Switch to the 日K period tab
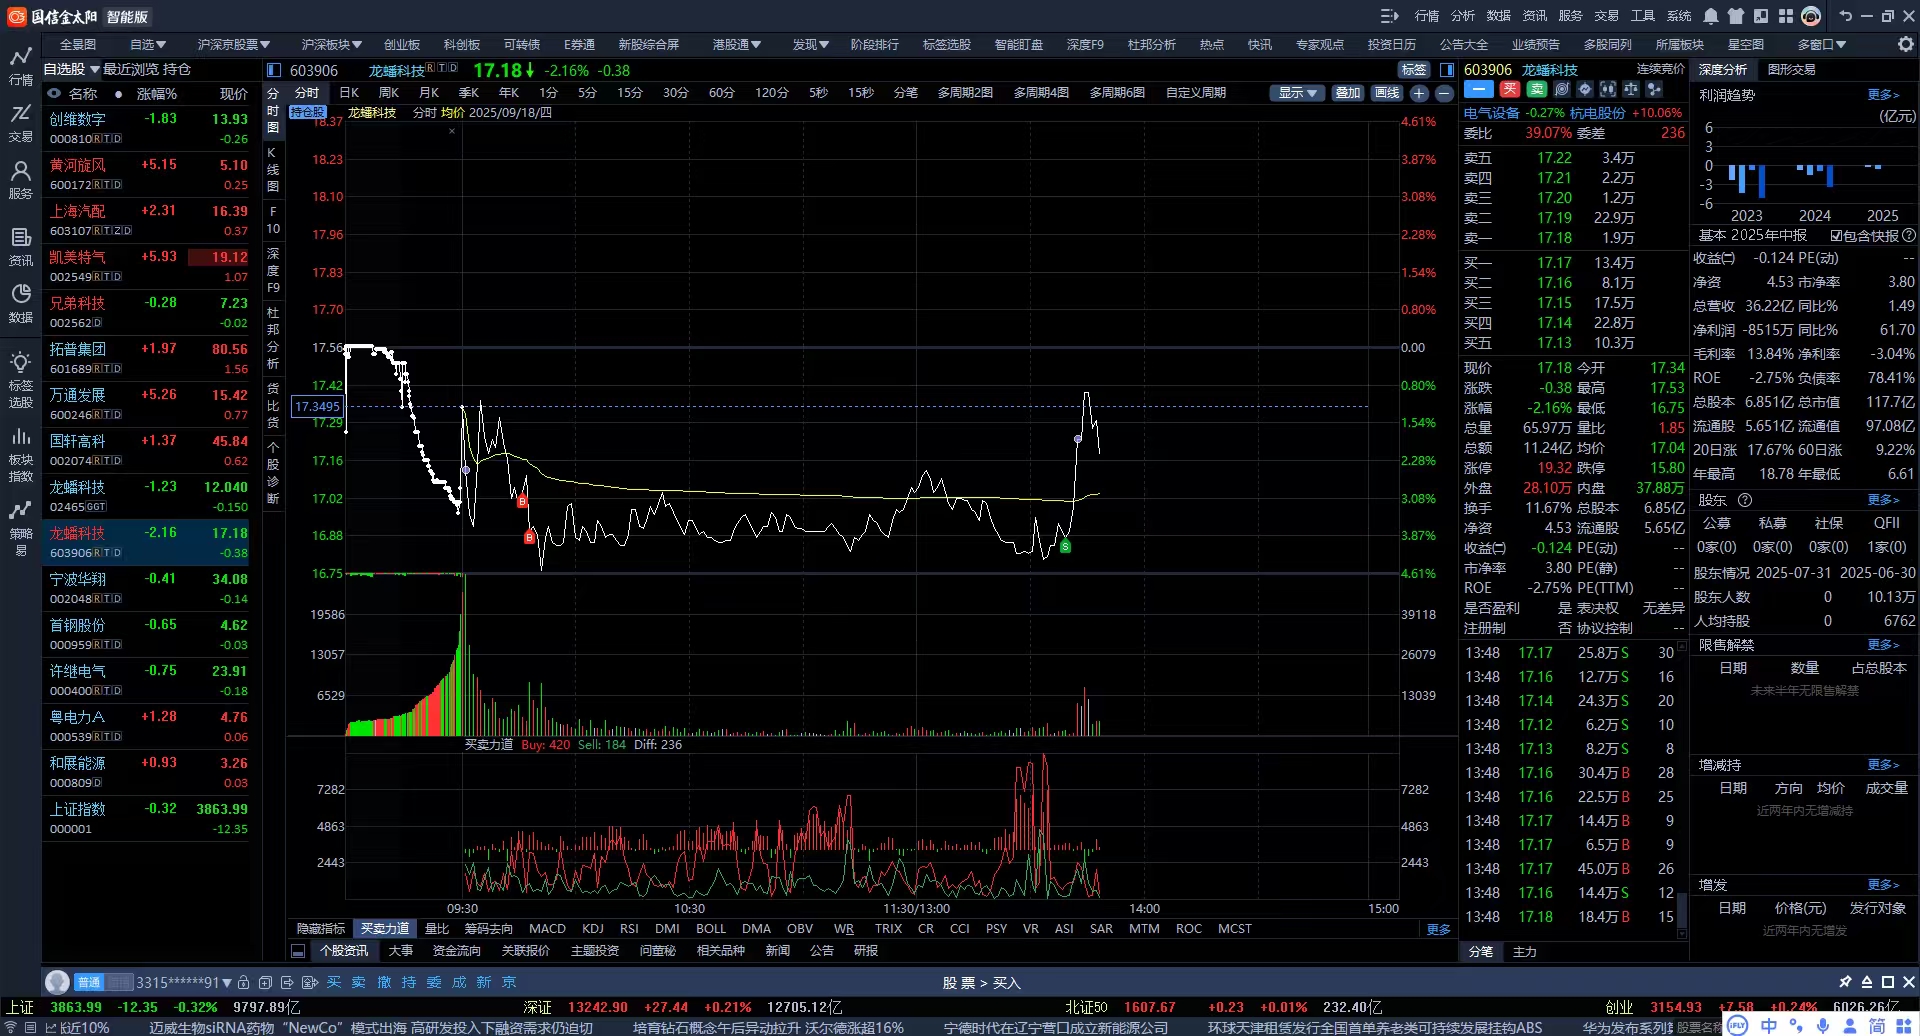Screen dimensions: 1920x1036 click(x=349, y=93)
